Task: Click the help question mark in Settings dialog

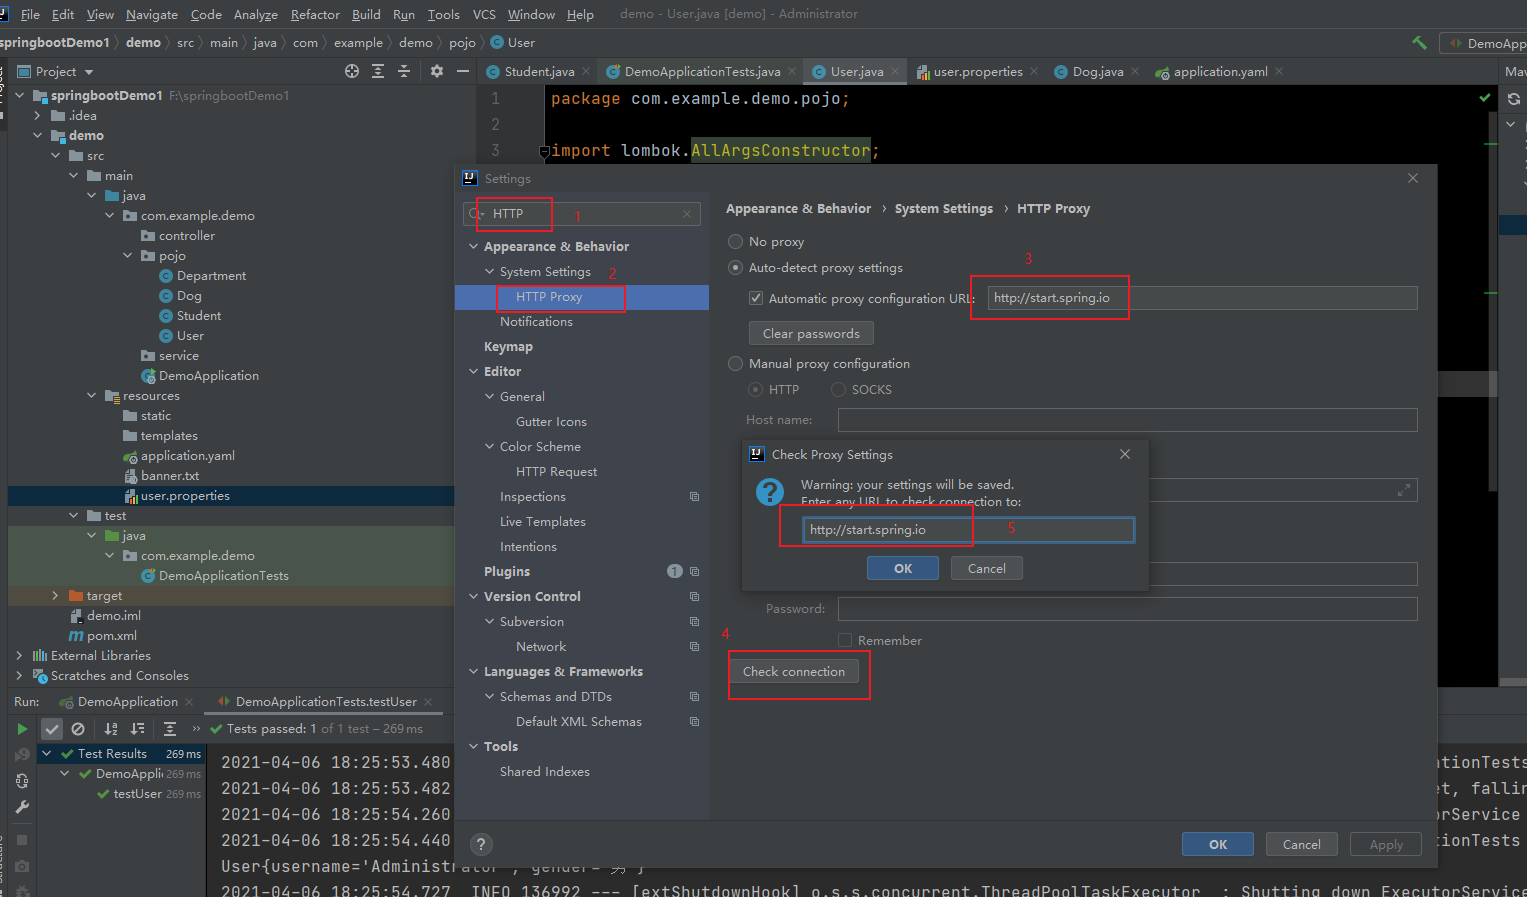Action: 481,844
